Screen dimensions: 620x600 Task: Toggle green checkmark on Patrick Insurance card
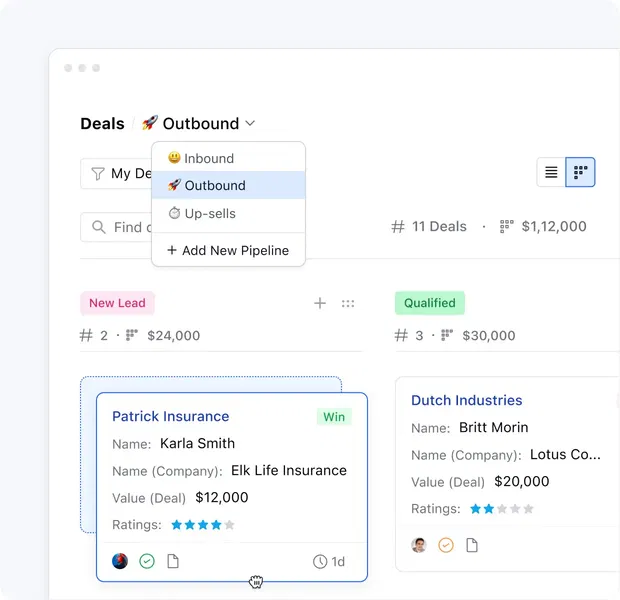pos(147,562)
